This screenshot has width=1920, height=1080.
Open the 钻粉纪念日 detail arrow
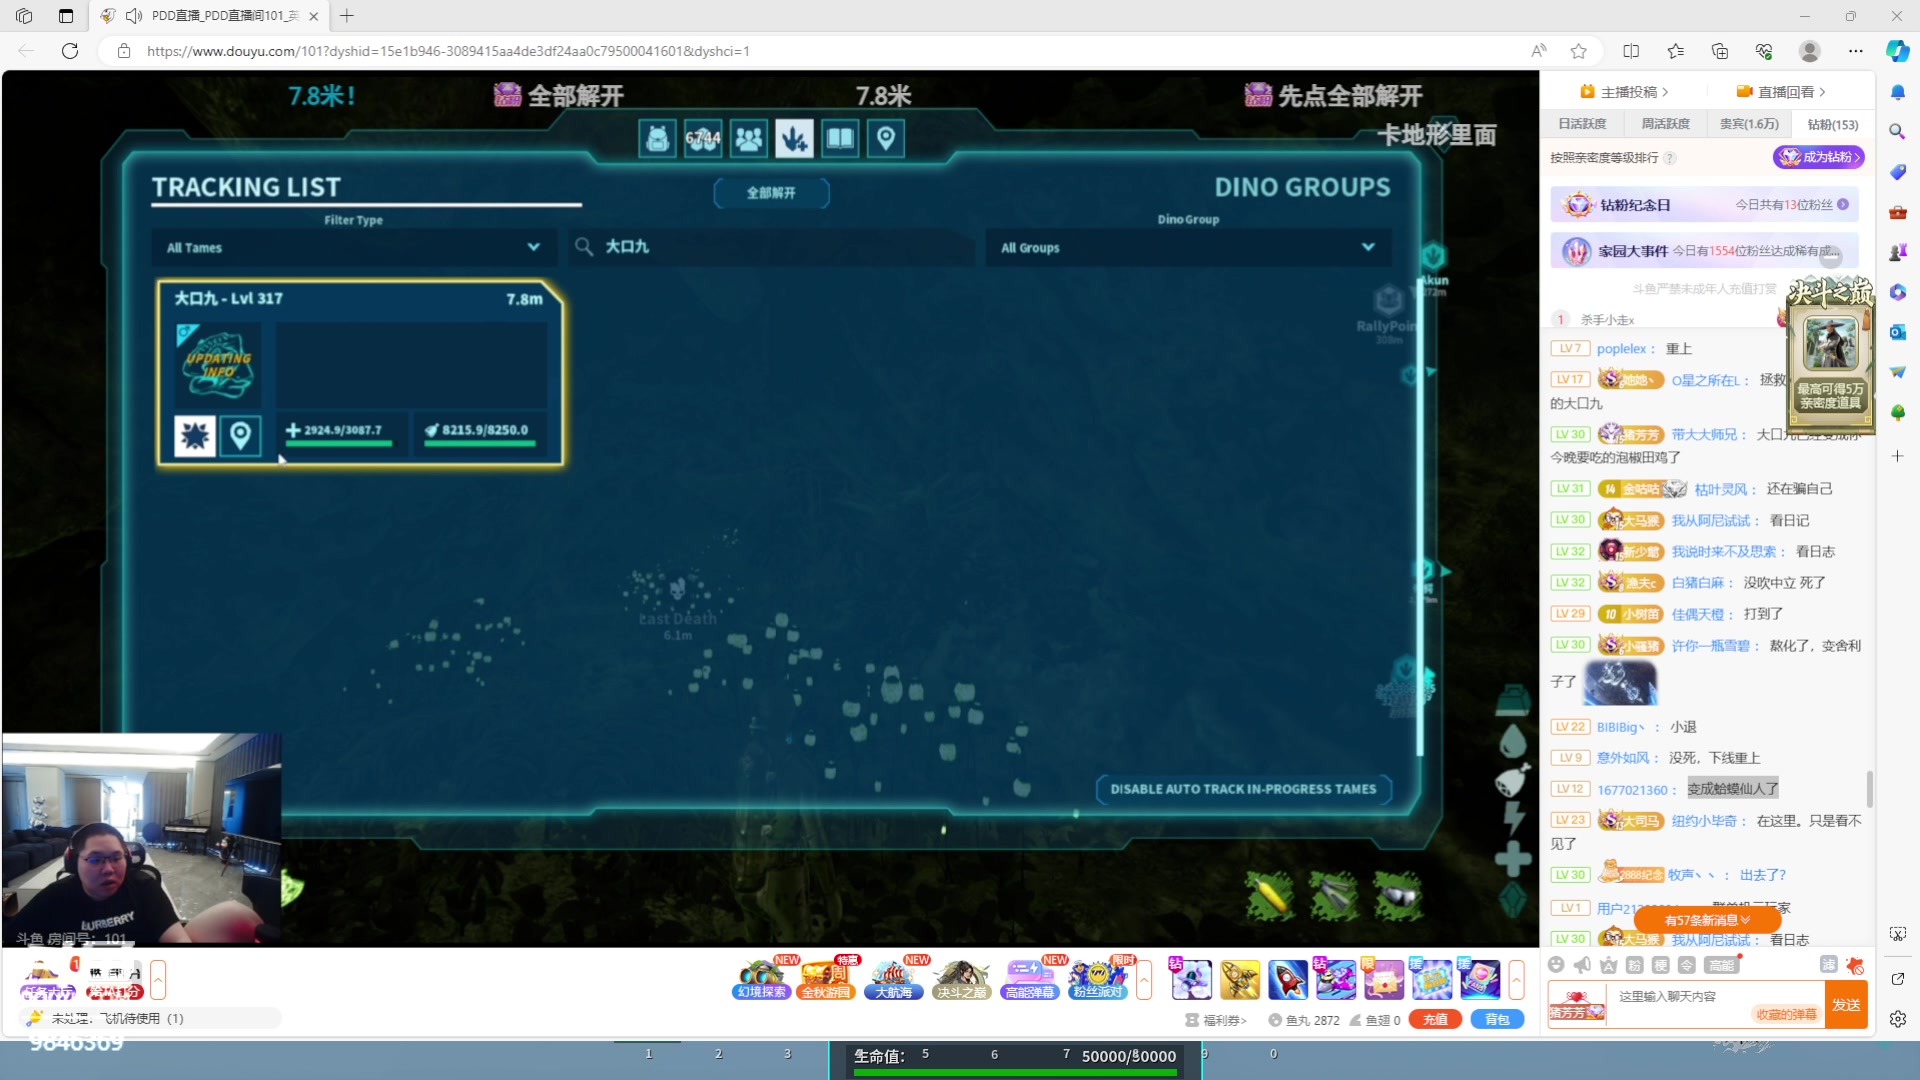tap(1842, 204)
